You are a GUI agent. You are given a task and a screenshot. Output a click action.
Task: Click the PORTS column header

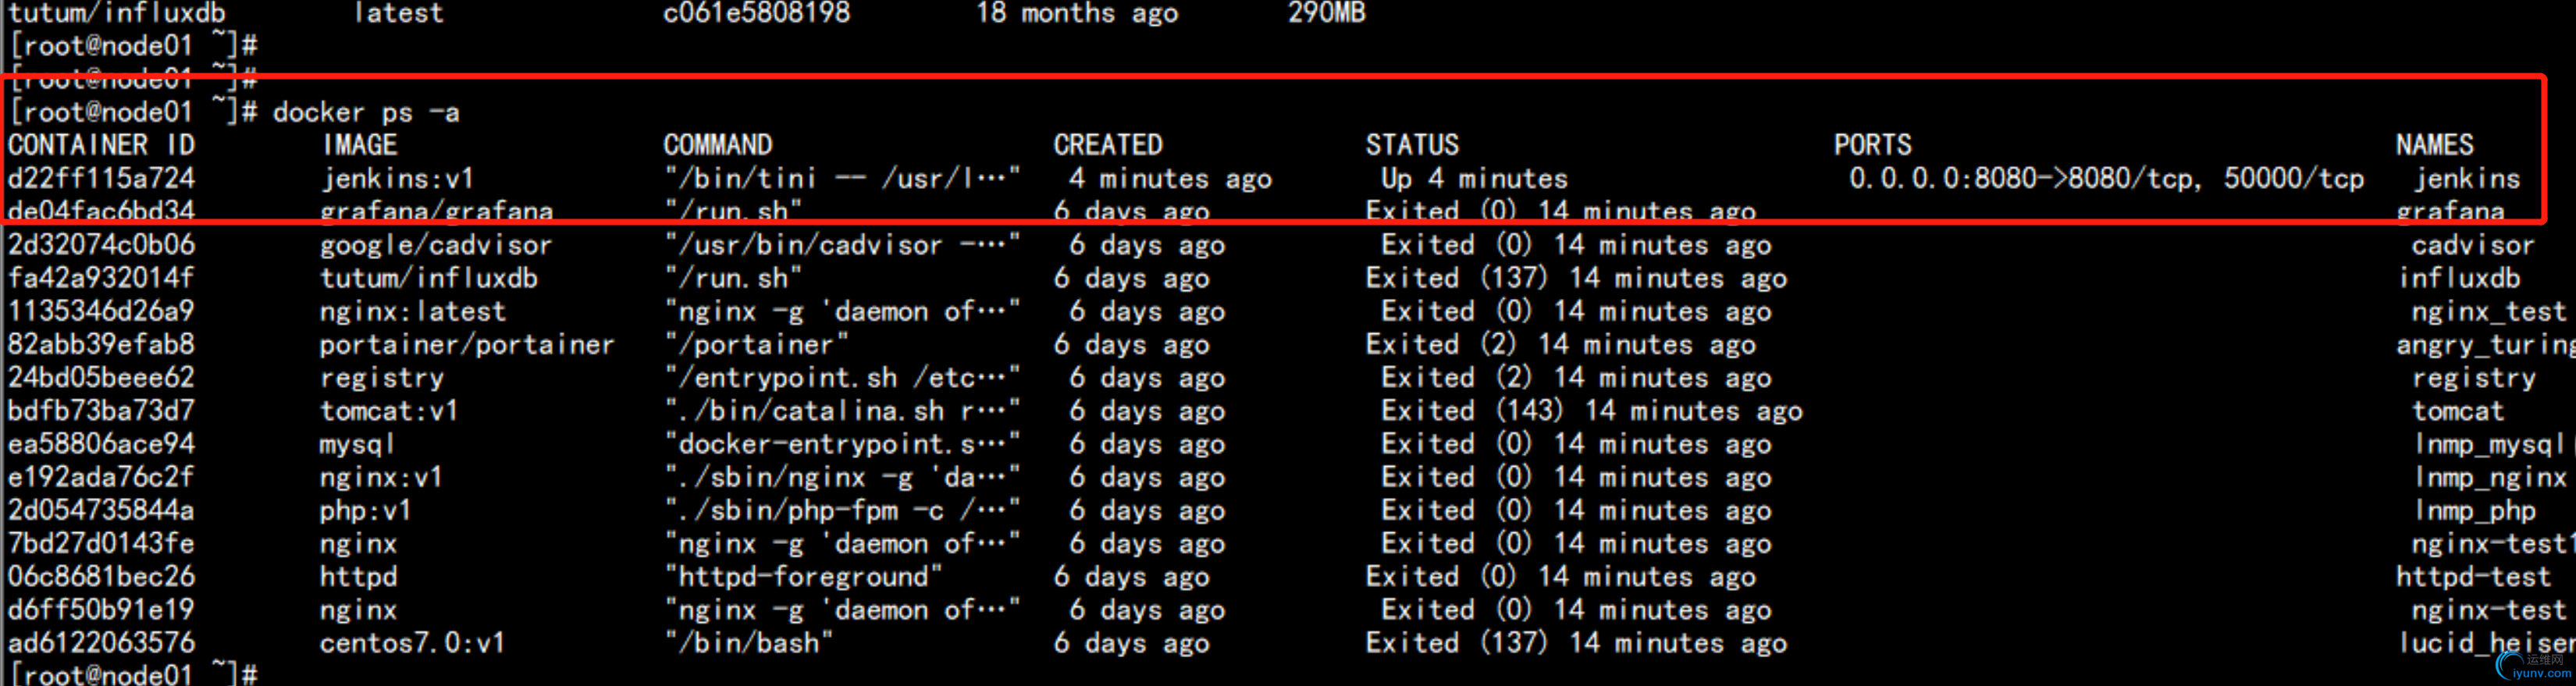pyautogui.click(x=1872, y=145)
